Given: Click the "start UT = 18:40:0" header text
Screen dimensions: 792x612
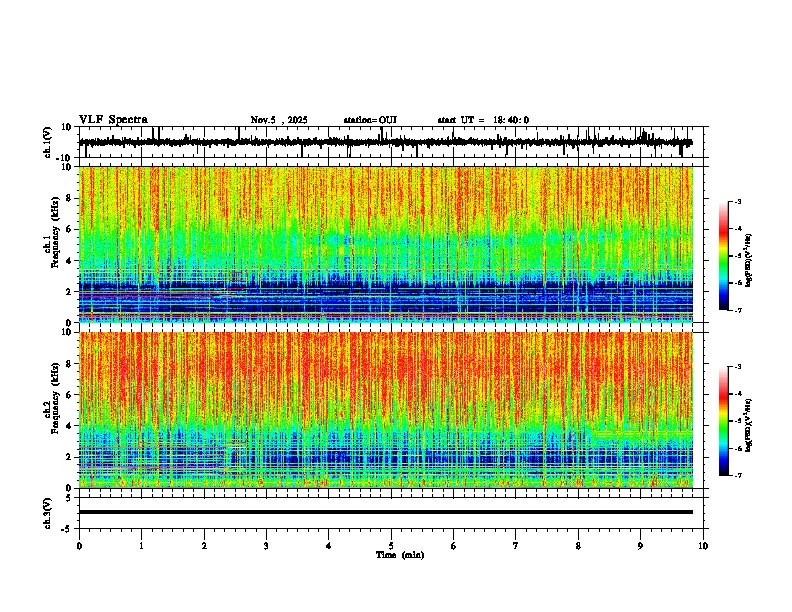Looking at the screenshot, I should 483,120.
